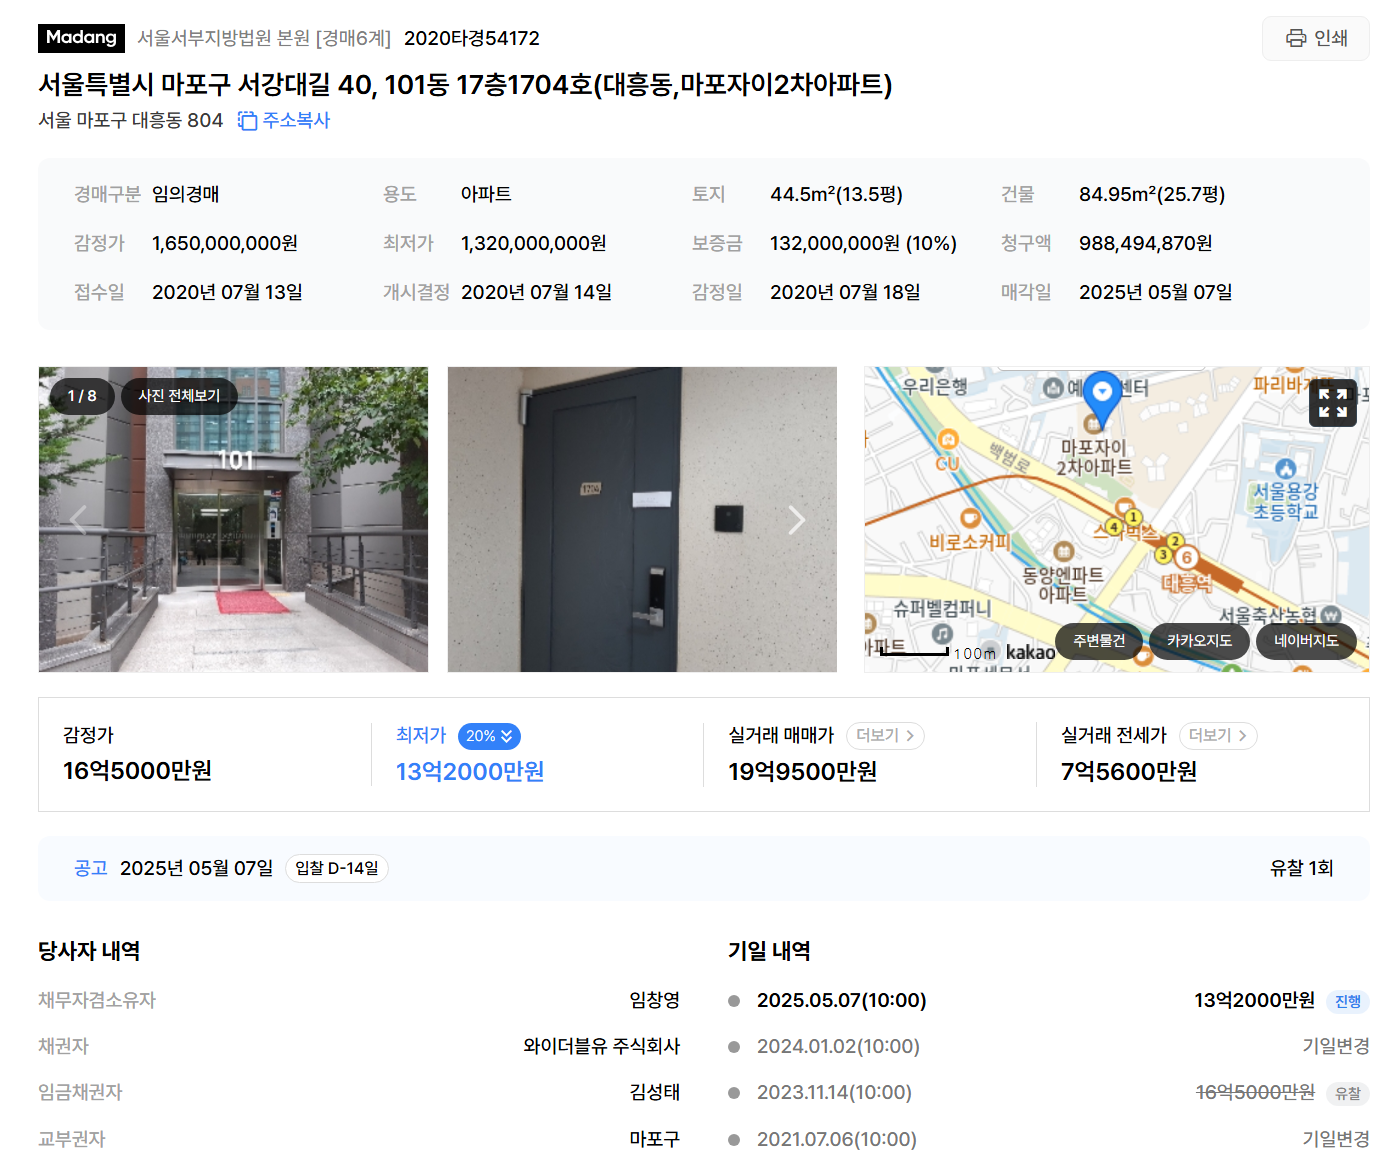Click the Madang logo
The height and width of the screenshot is (1164, 1379).
tap(81, 38)
